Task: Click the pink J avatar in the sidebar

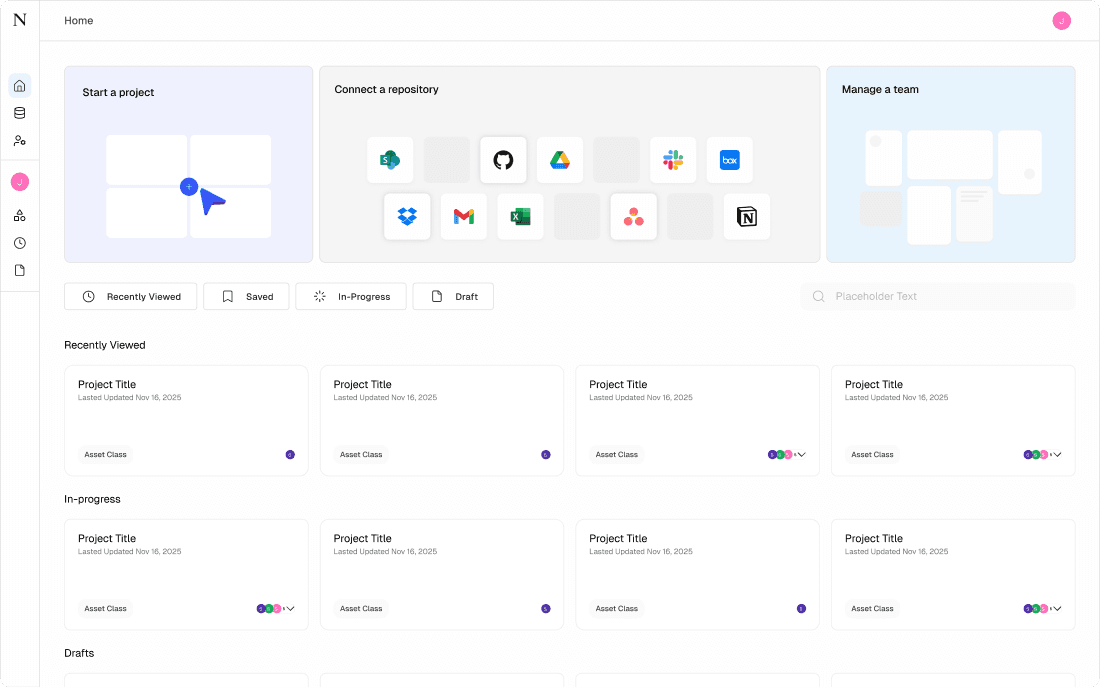Action: click(20, 182)
